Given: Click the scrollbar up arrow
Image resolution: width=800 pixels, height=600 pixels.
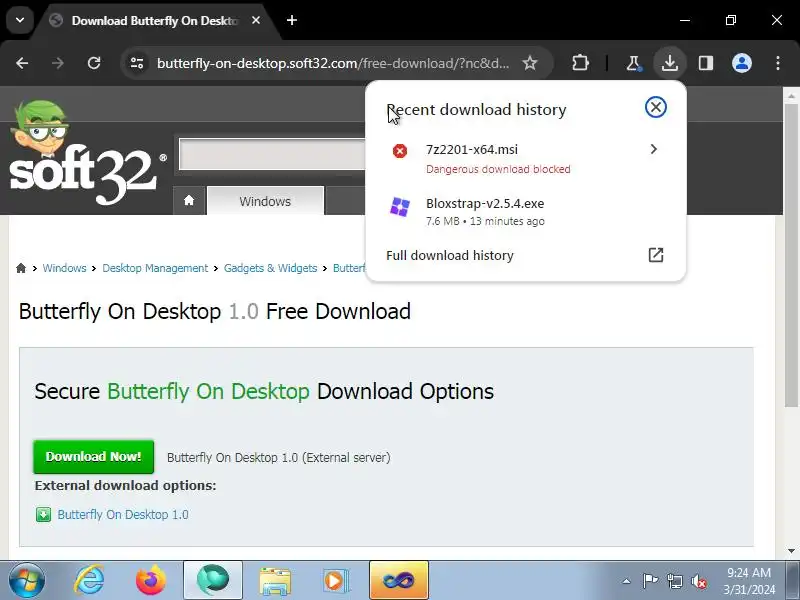Looking at the screenshot, I should (x=791, y=95).
